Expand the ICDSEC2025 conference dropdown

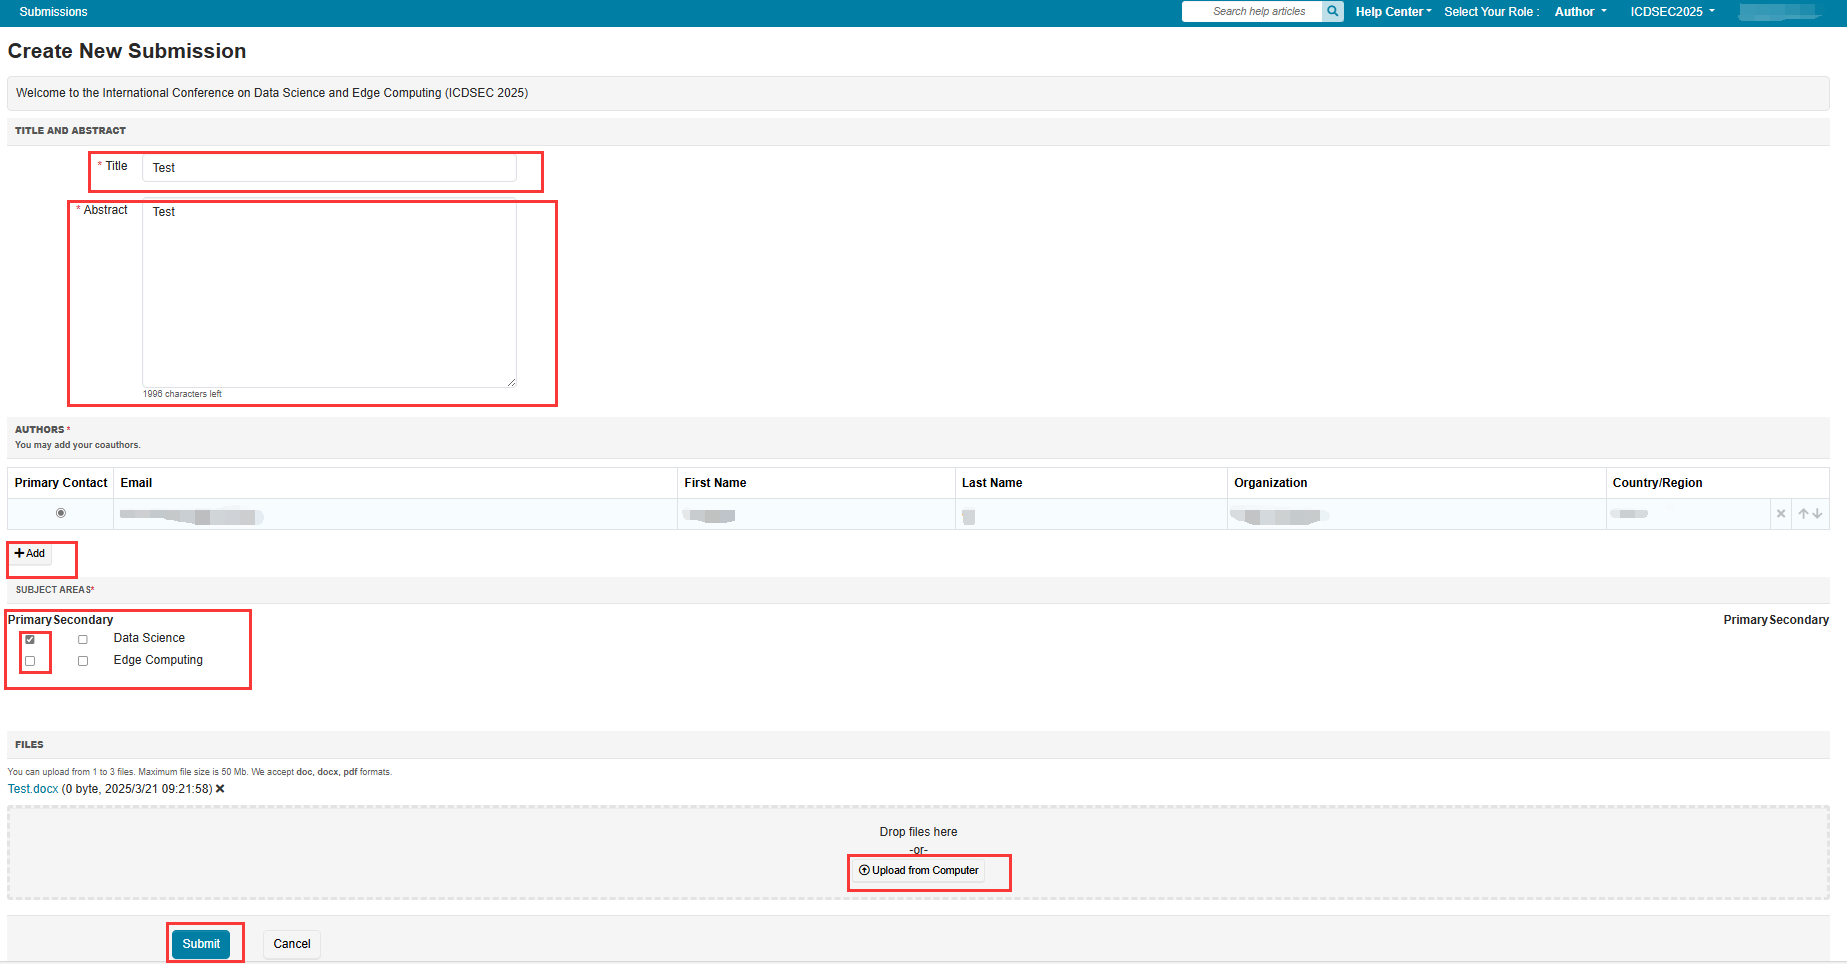pos(1672,12)
